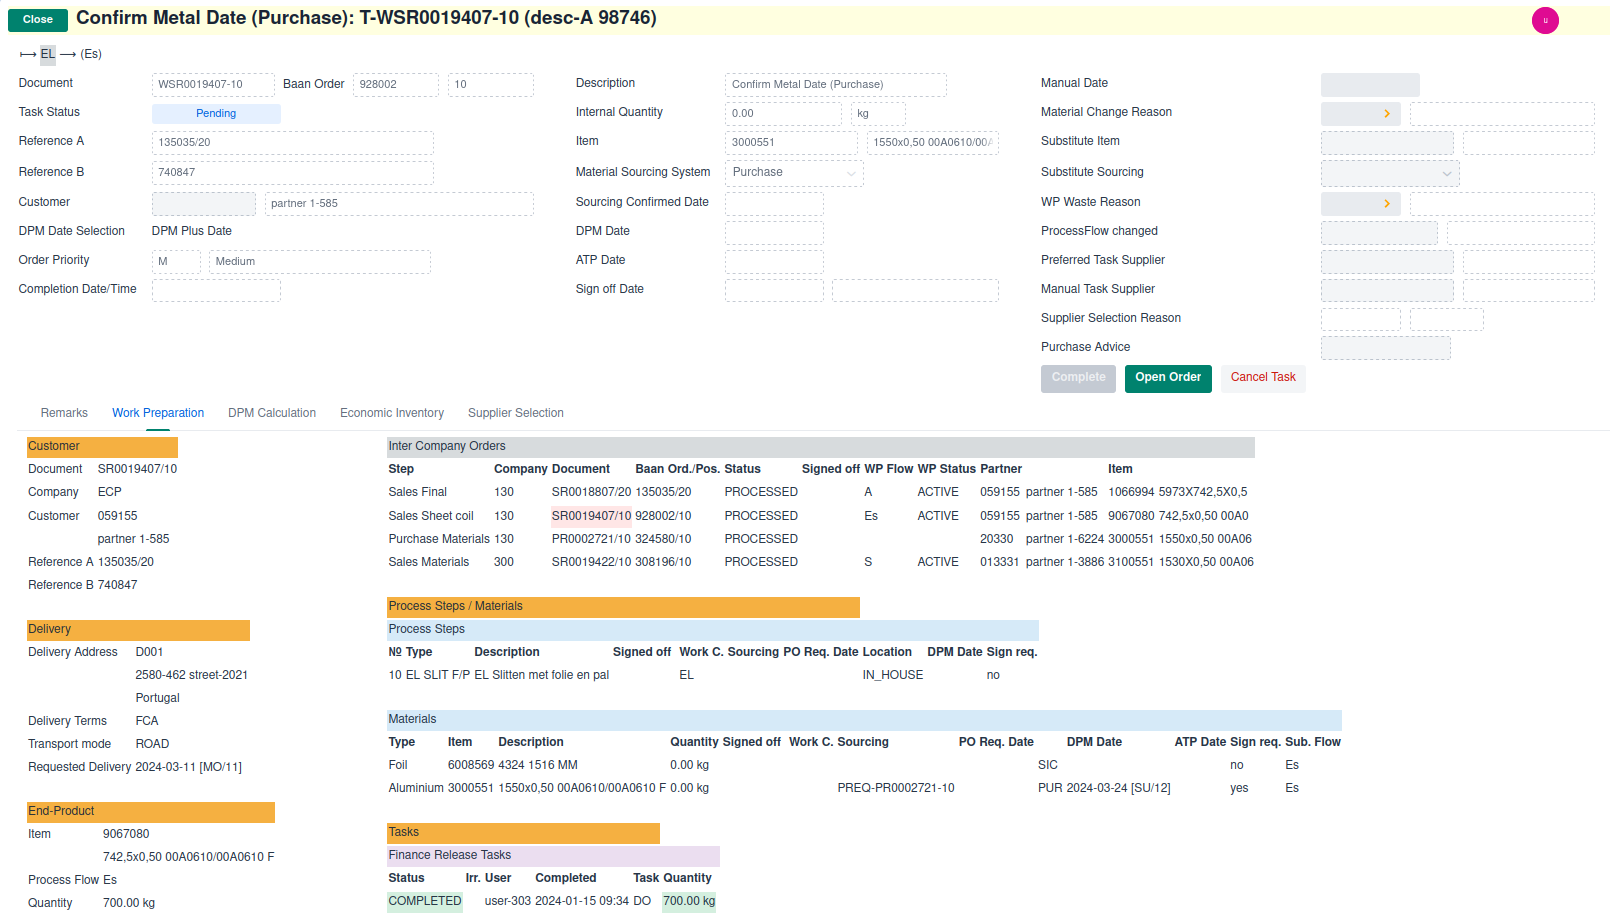Image resolution: width=1610 pixels, height=916 pixels.
Task: Expand Substitute Sourcing dropdown
Action: pos(1390,174)
